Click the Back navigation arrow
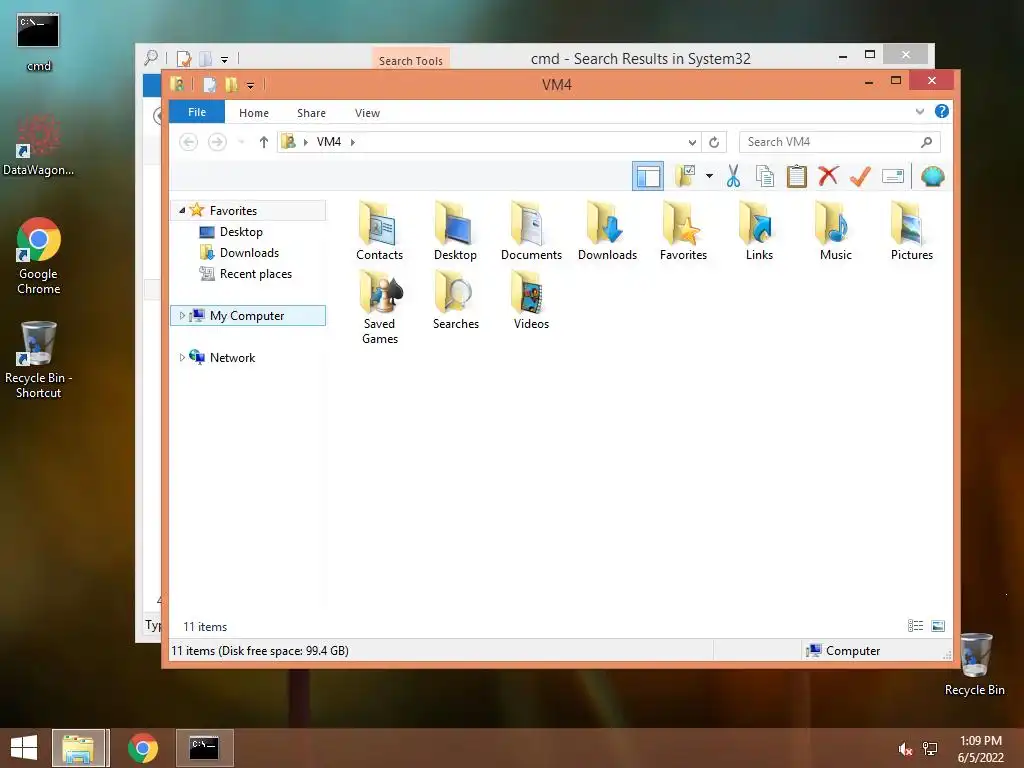This screenshot has width=1024, height=768. [x=189, y=142]
